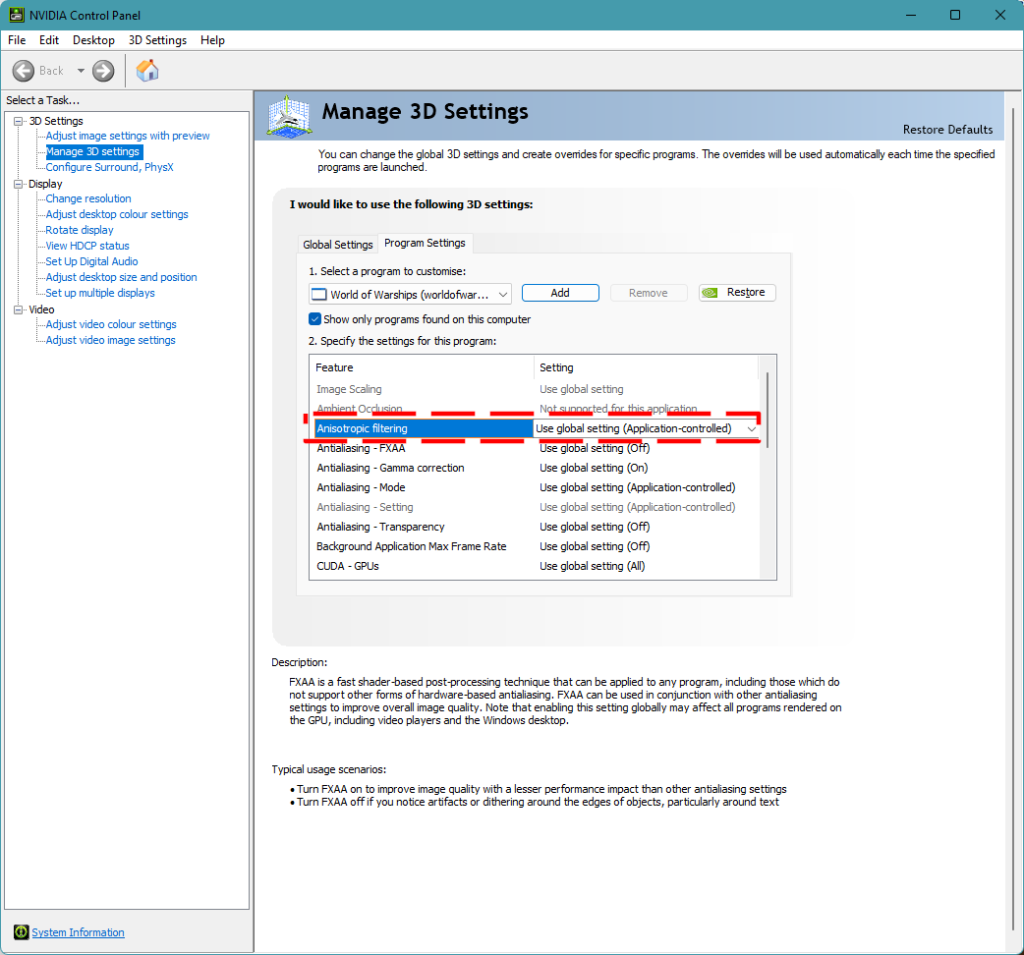This screenshot has height=955, width=1024.
Task: Click the Feature column header
Action: tap(422, 368)
